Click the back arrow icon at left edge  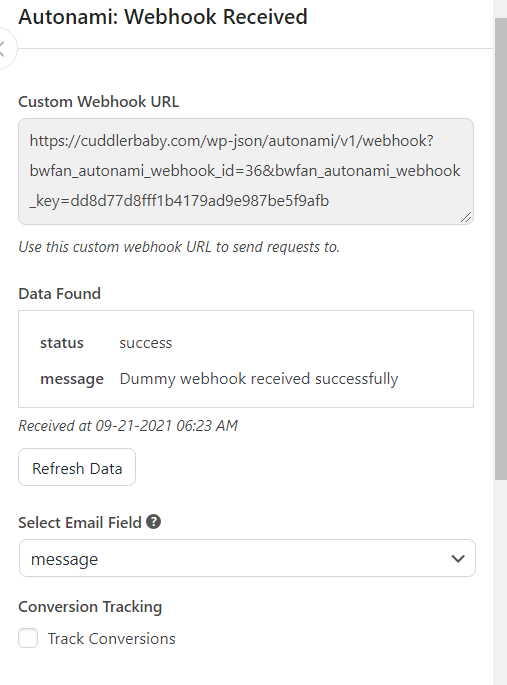pos(3,48)
